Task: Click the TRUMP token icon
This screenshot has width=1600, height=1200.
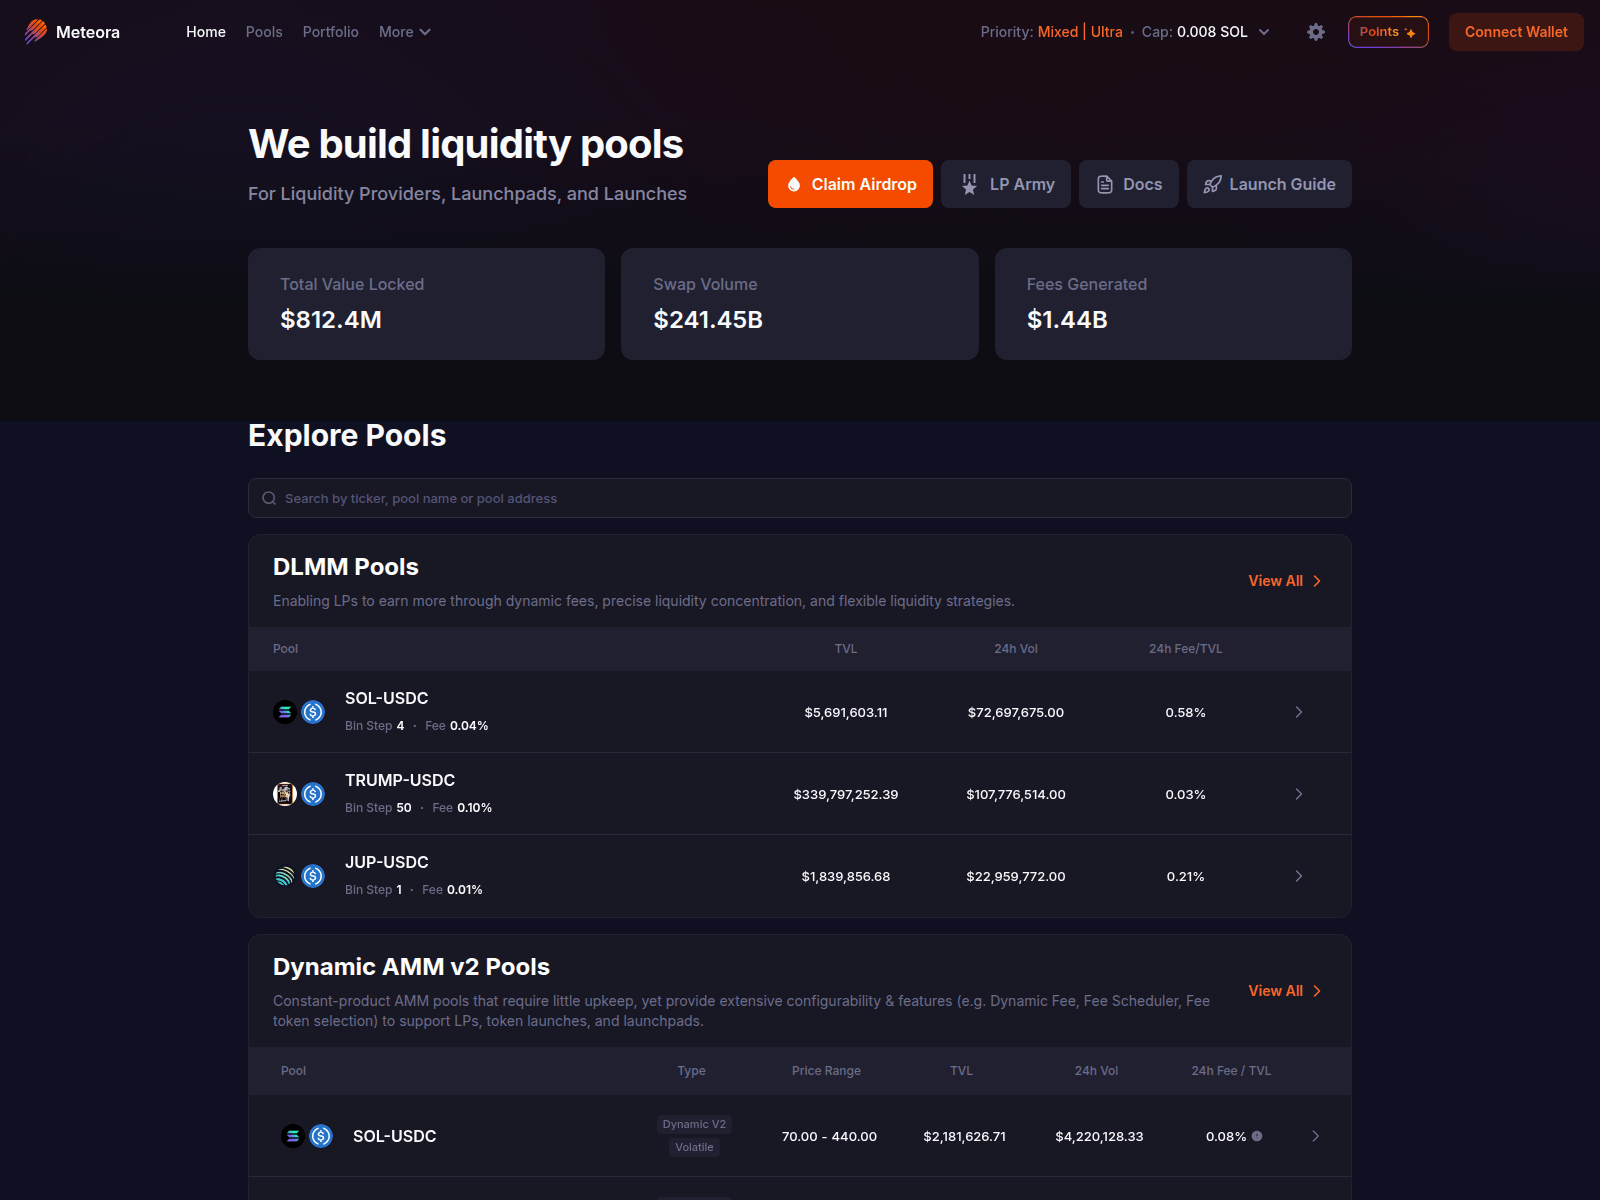Action: click(285, 794)
